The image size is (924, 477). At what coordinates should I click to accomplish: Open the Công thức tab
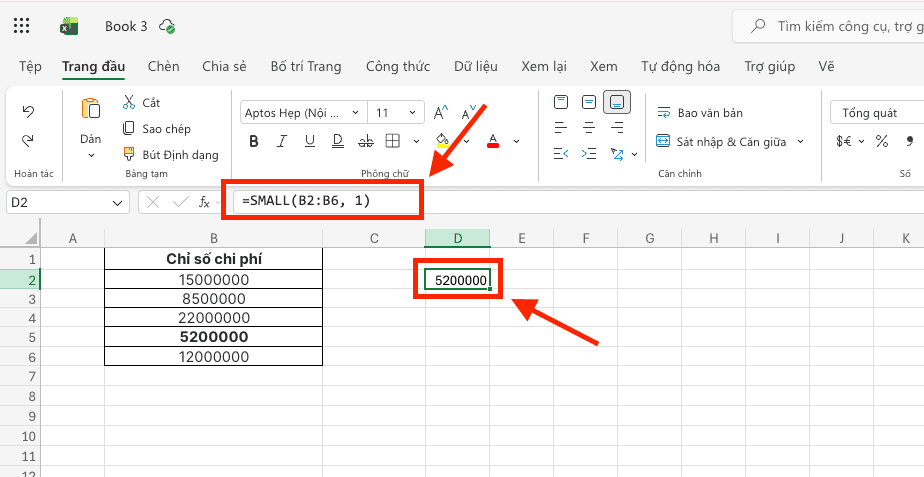click(397, 66)
